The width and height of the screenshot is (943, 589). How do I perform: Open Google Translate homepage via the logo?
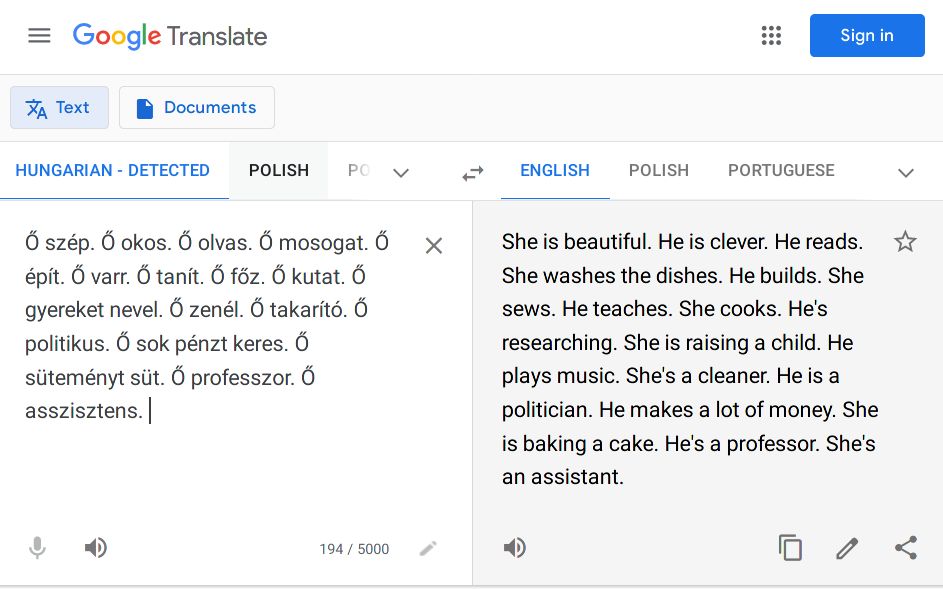point(168,36)
